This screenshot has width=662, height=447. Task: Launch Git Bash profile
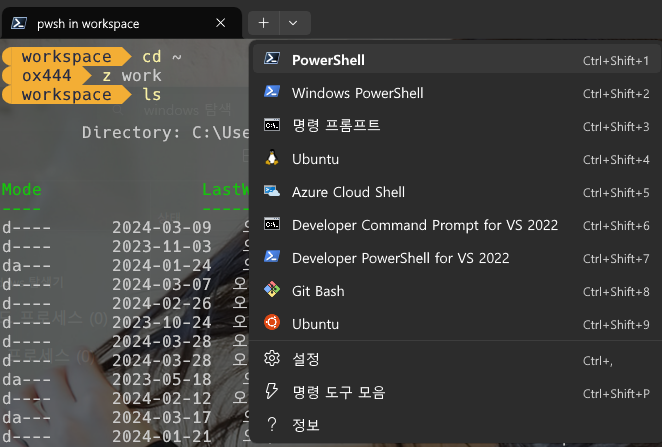point(456,290)
